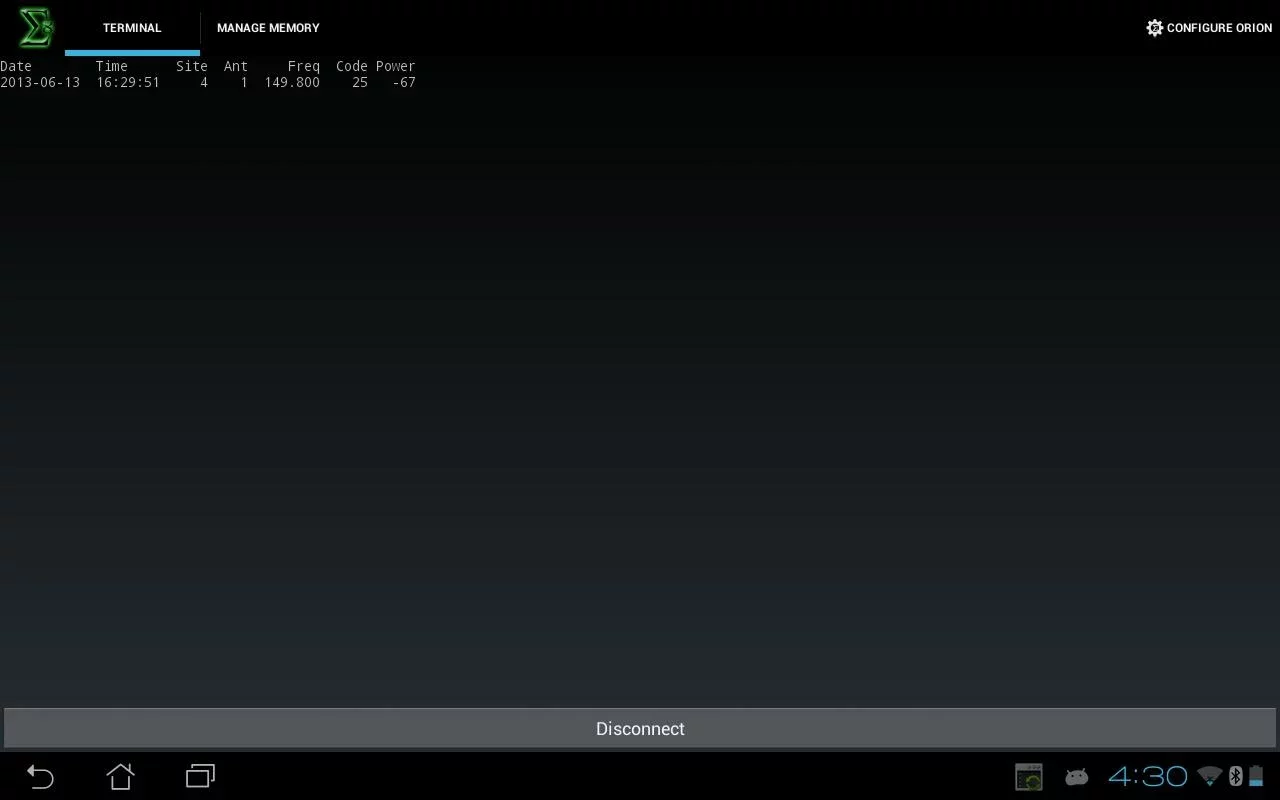Click the Code column header

[352, 66]
